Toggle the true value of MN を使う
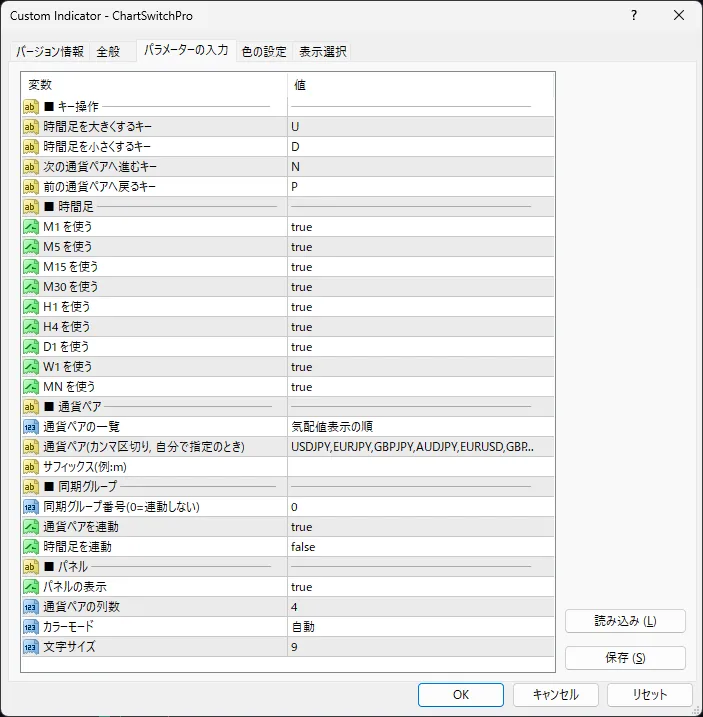Screen dimensions: 703x717 (420, 387)
